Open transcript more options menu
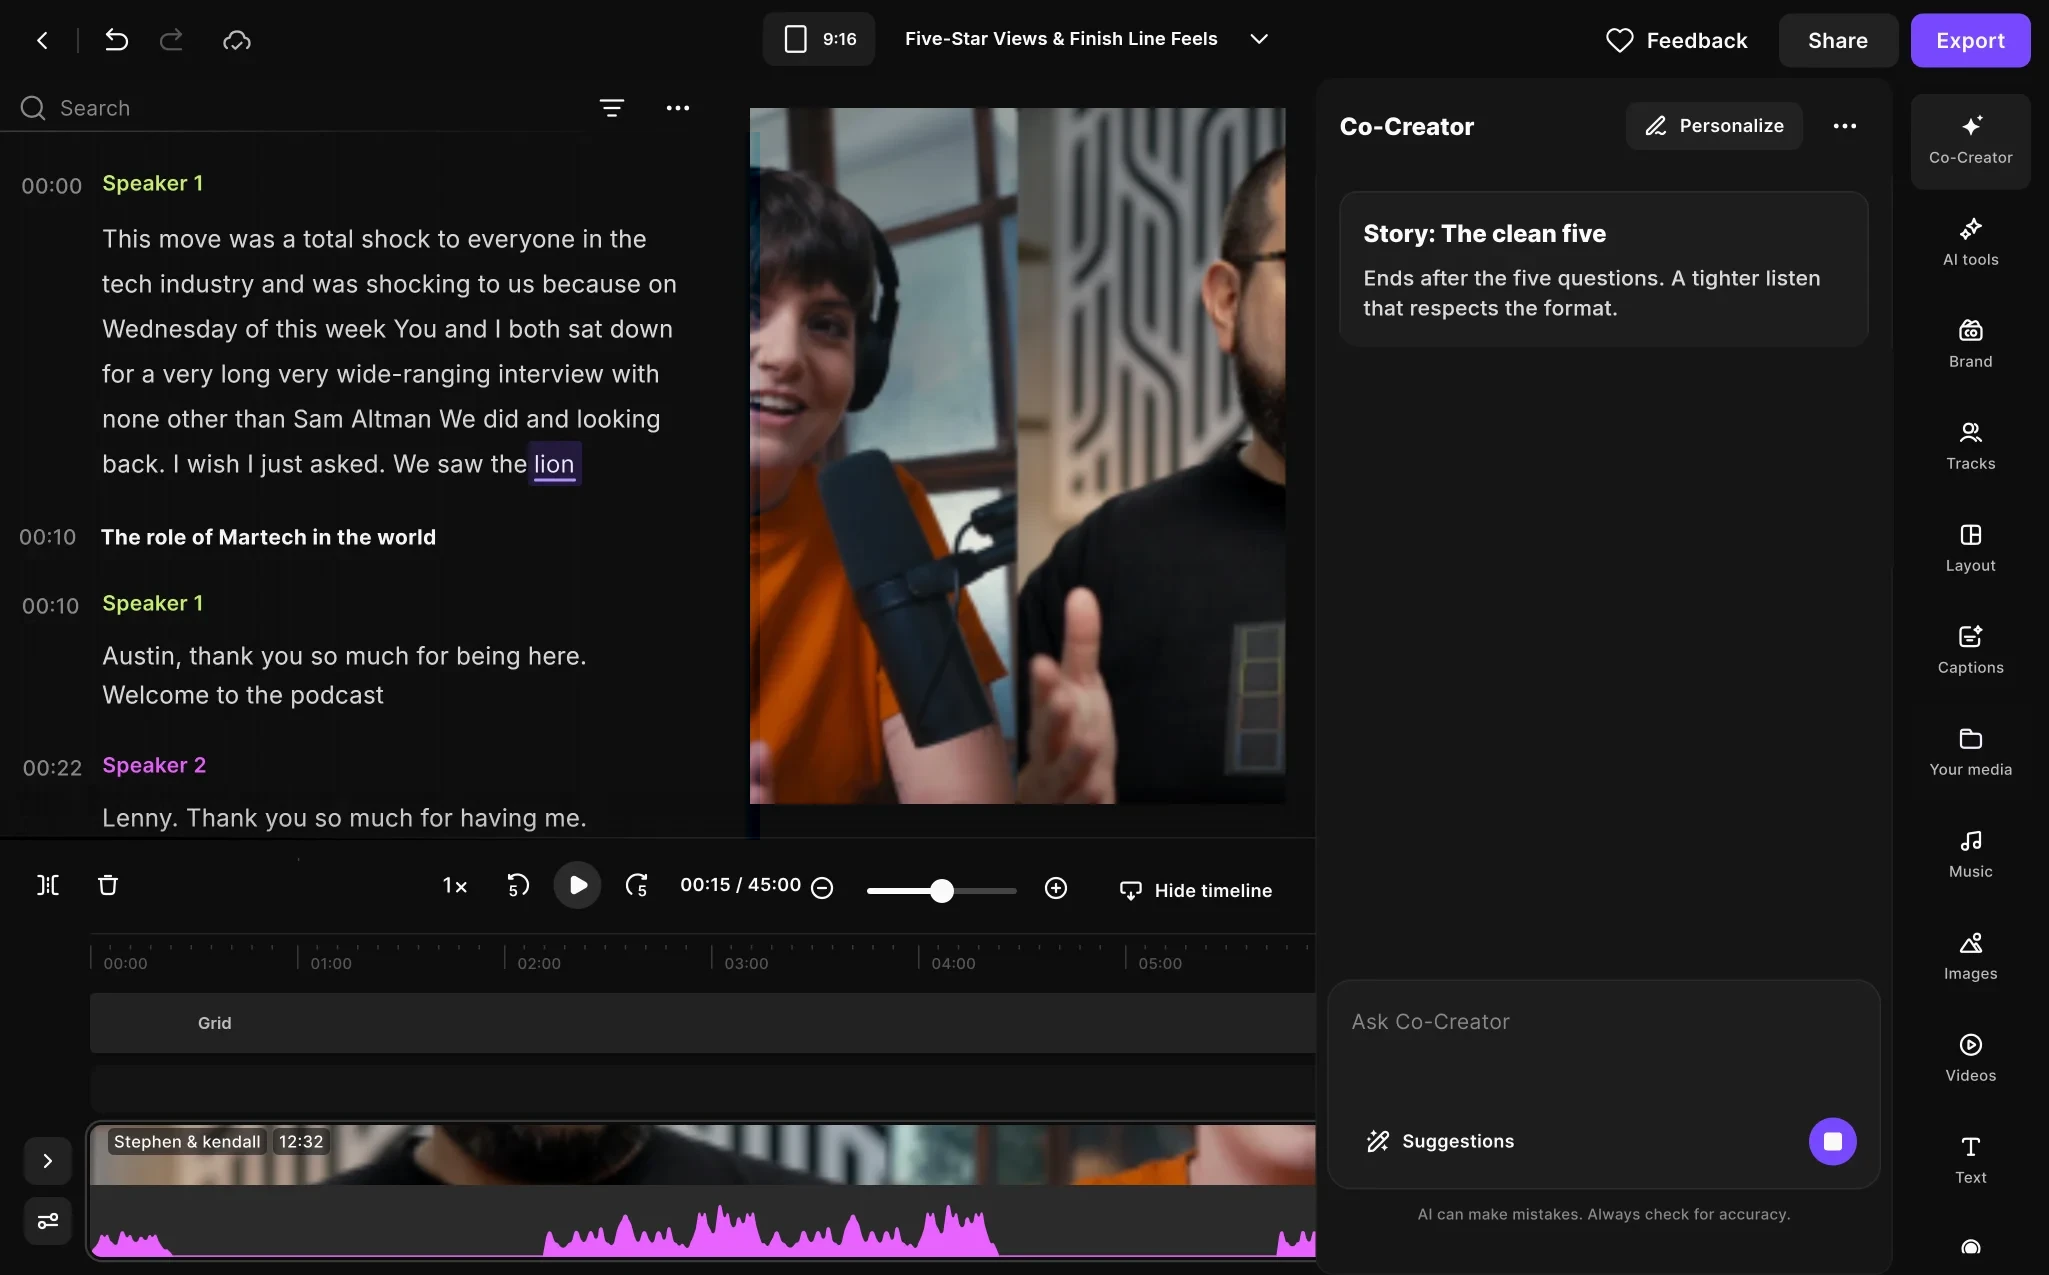Screen dimensions: 2049x1275 coord(678,108)
